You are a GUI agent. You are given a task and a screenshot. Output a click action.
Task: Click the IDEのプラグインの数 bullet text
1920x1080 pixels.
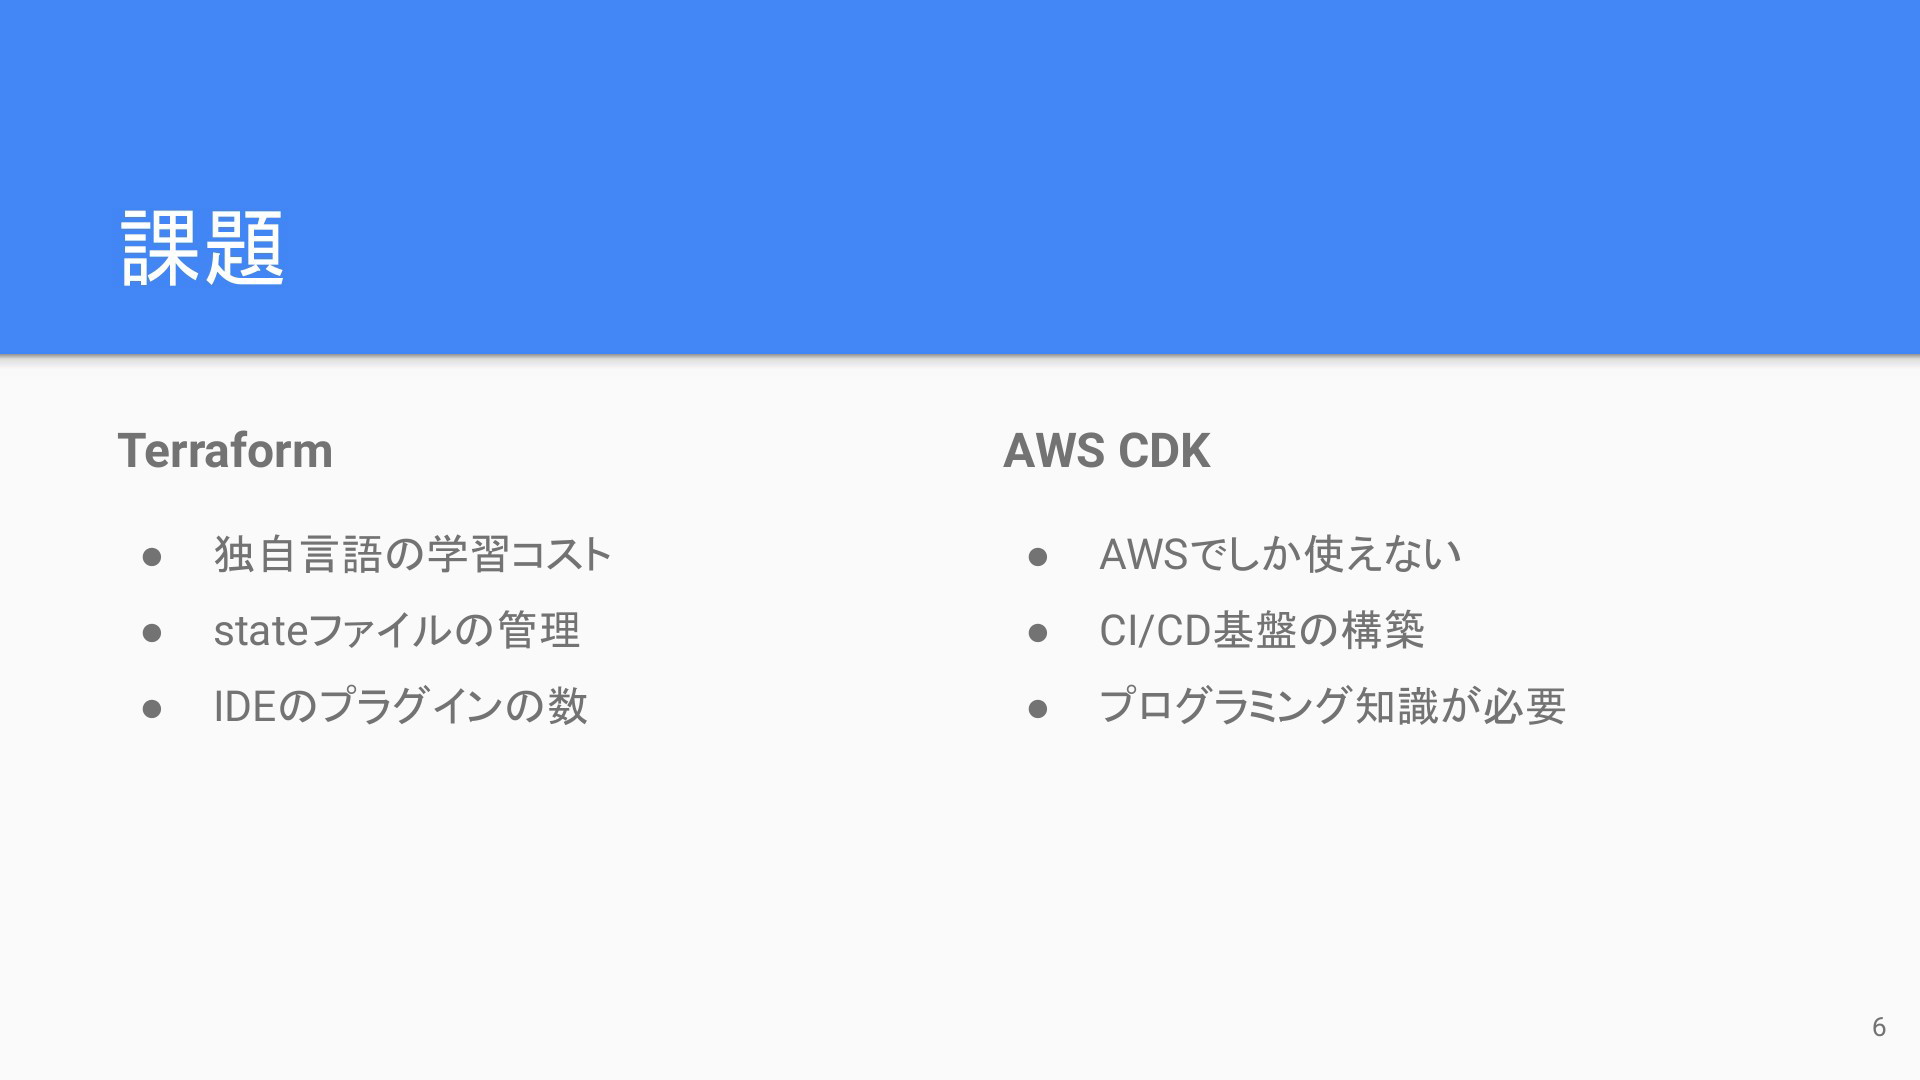(400, 707)
